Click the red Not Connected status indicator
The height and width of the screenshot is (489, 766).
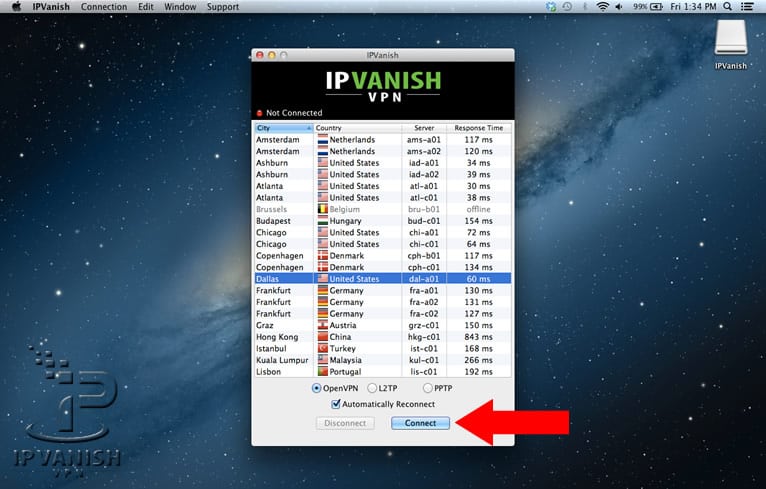pyautogui.click(x=259, y=113)
